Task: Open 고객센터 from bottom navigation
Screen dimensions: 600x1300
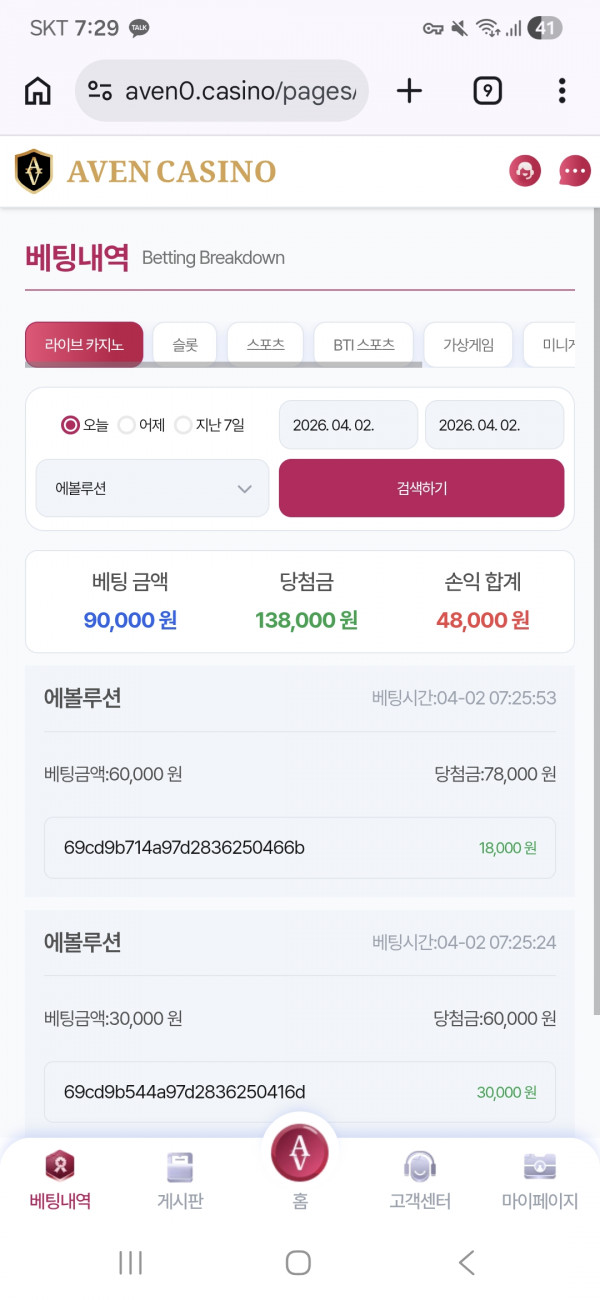Action: tap(419, 1177)
